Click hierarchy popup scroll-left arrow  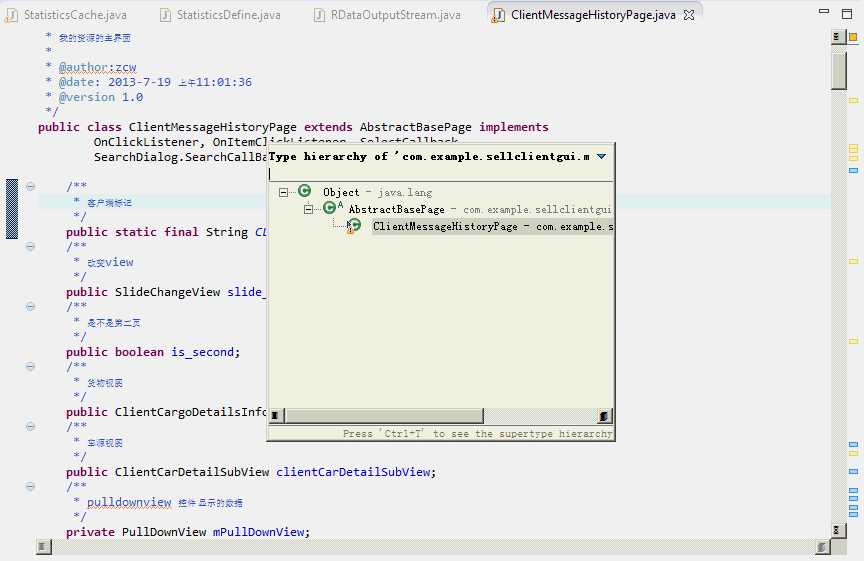click(x=276, y=416)
